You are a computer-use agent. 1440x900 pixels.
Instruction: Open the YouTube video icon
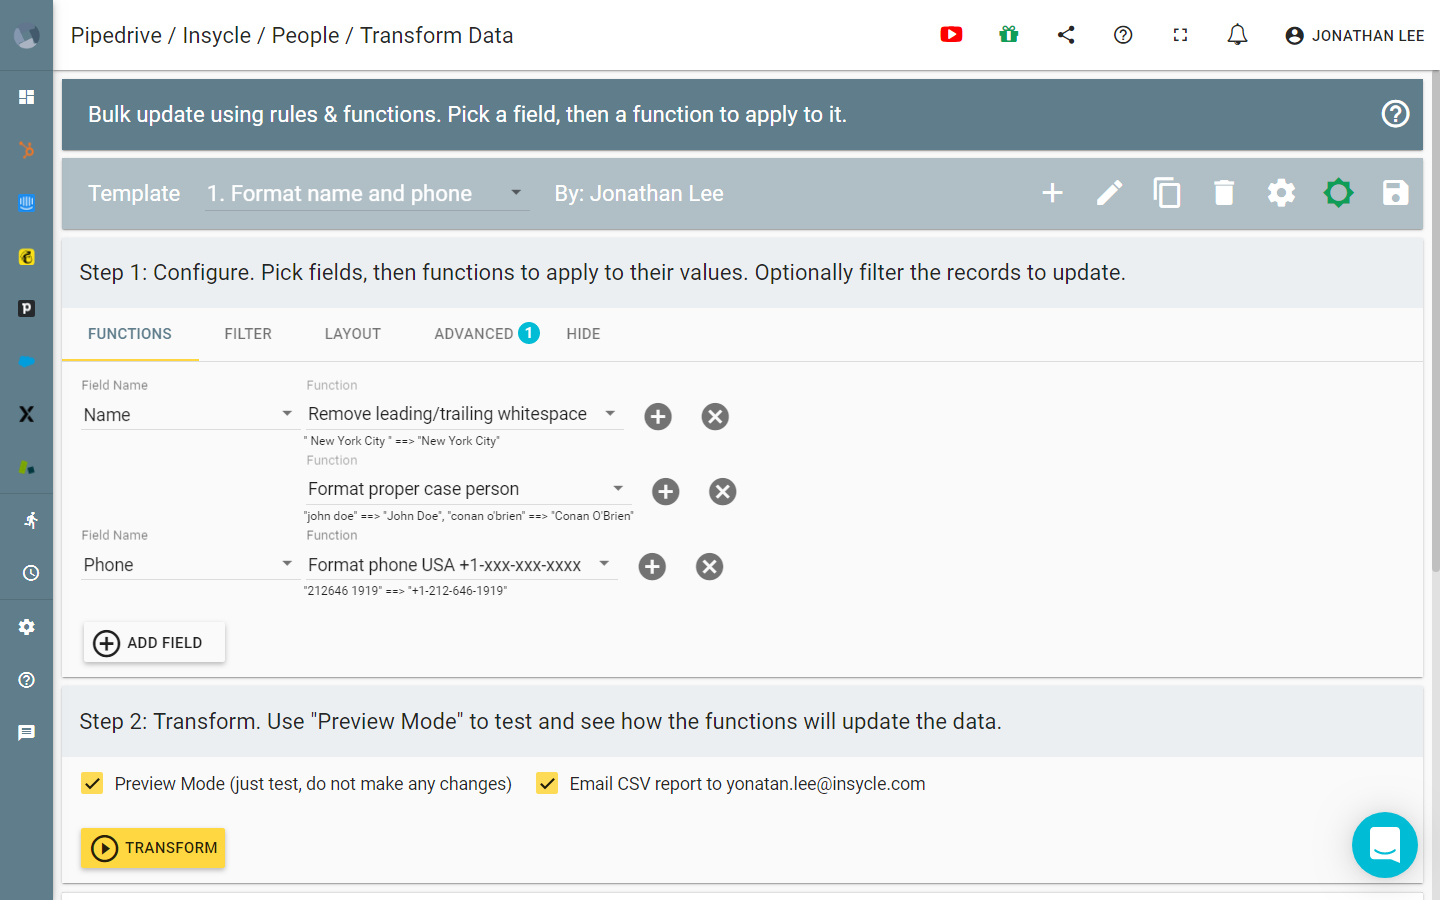click(x=951, y=35)
